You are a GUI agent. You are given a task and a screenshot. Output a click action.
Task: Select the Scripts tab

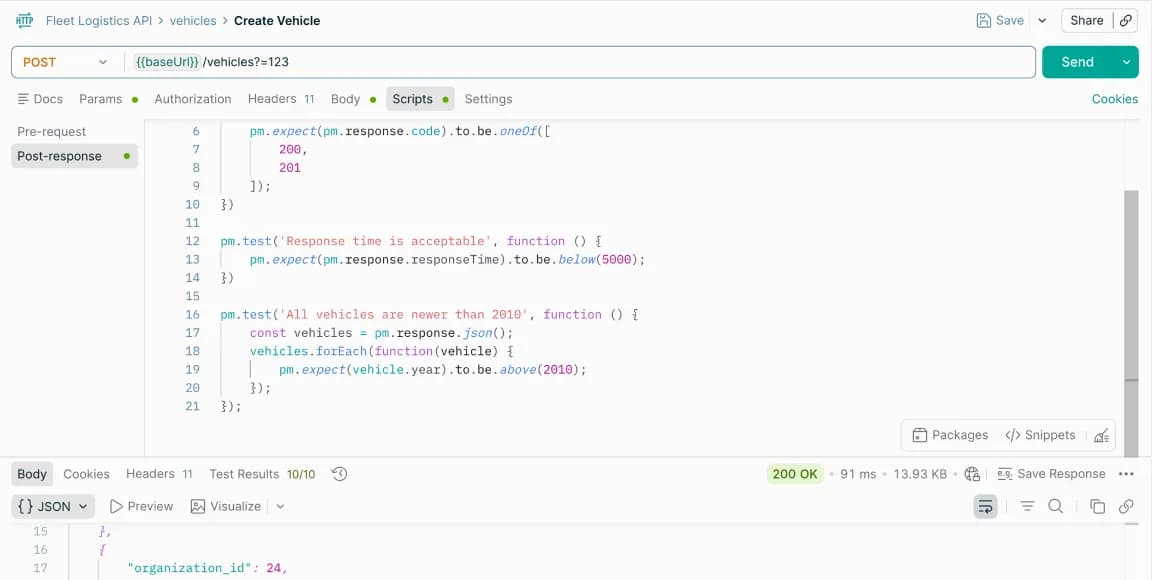(420, 99)
